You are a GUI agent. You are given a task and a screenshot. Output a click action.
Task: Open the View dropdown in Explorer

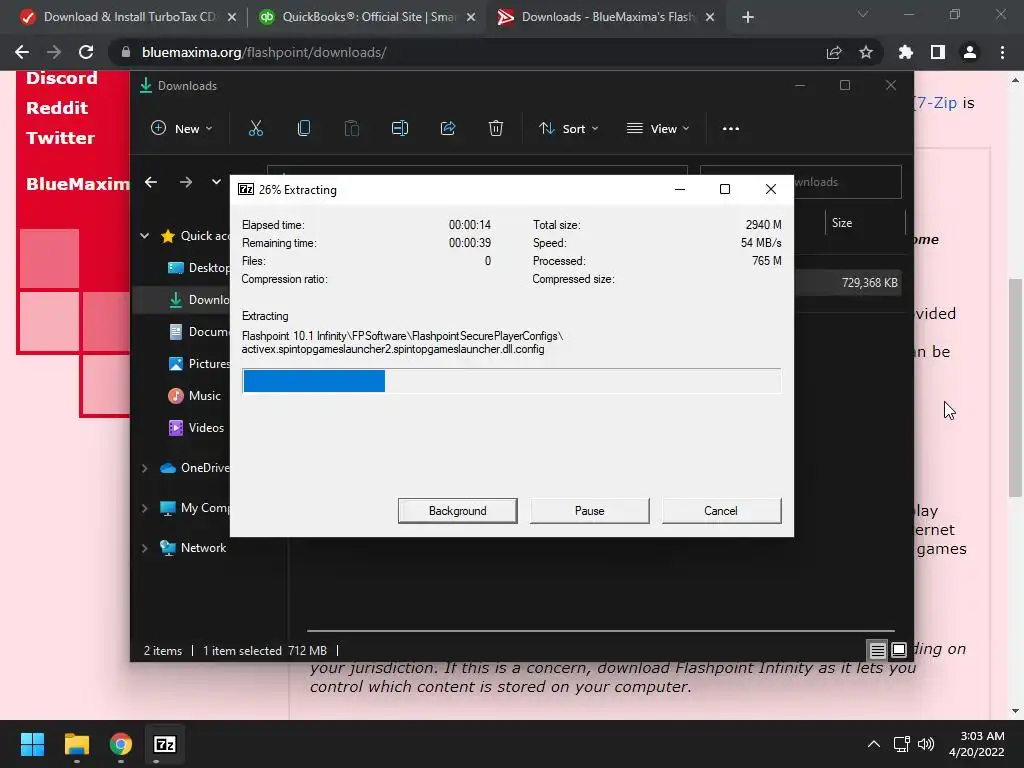[658, 129]
